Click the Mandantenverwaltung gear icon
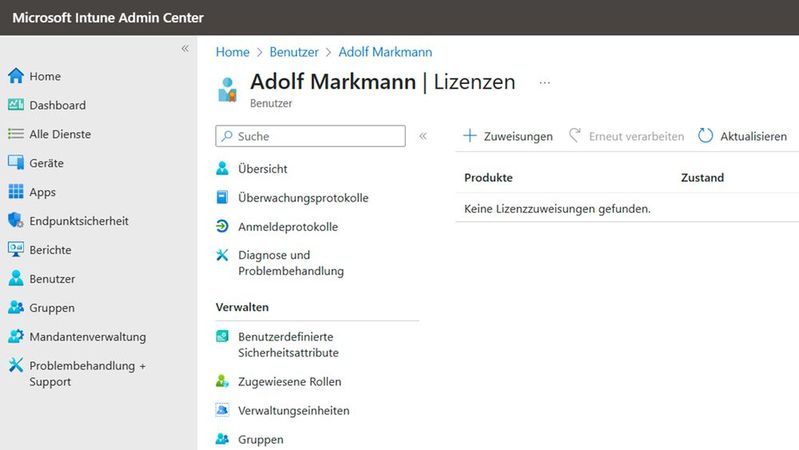The height and width of the screenshot is (450, 799). (16, 336)
